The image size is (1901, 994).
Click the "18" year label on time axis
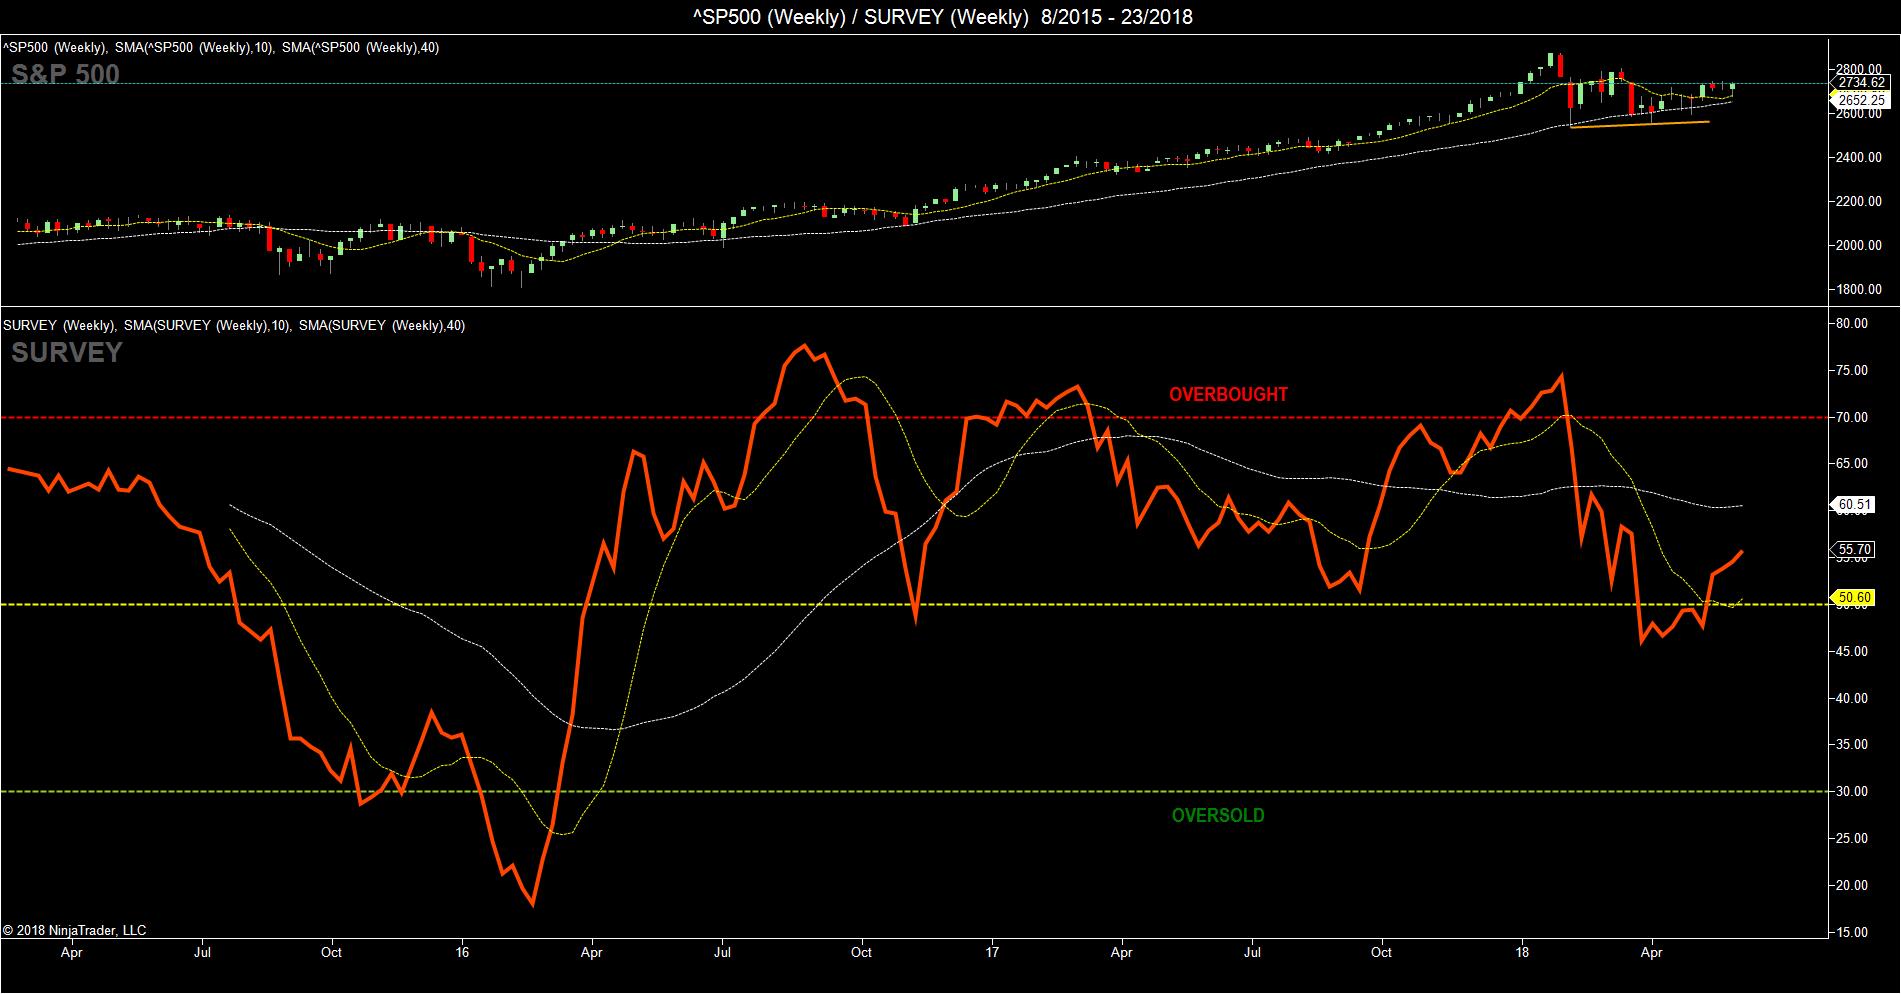[x=1522, y=952]
